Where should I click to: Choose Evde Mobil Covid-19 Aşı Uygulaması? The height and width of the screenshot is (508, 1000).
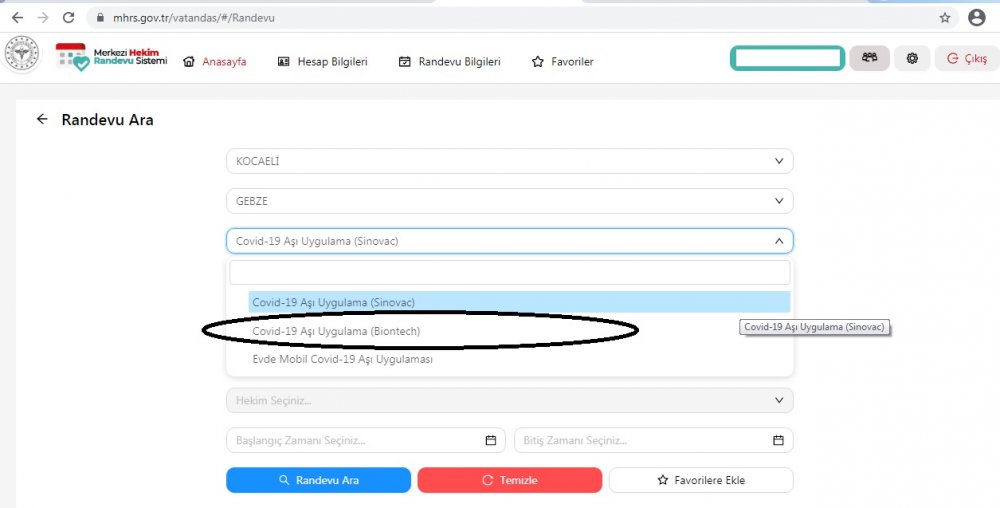[342, 359]
